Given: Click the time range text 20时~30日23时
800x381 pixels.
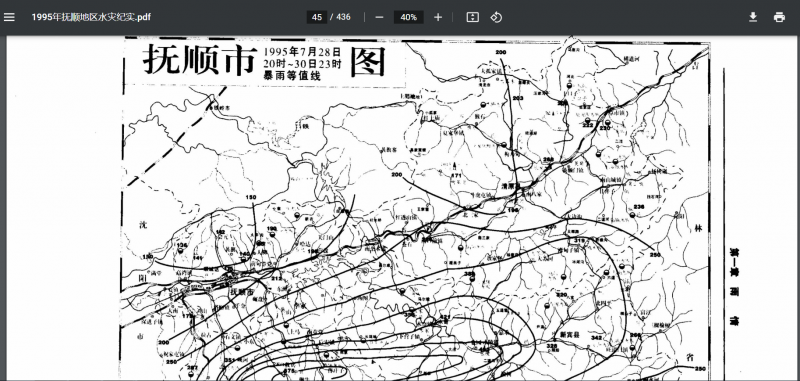Looking at the screenshot, I should [x=302, y=64].
